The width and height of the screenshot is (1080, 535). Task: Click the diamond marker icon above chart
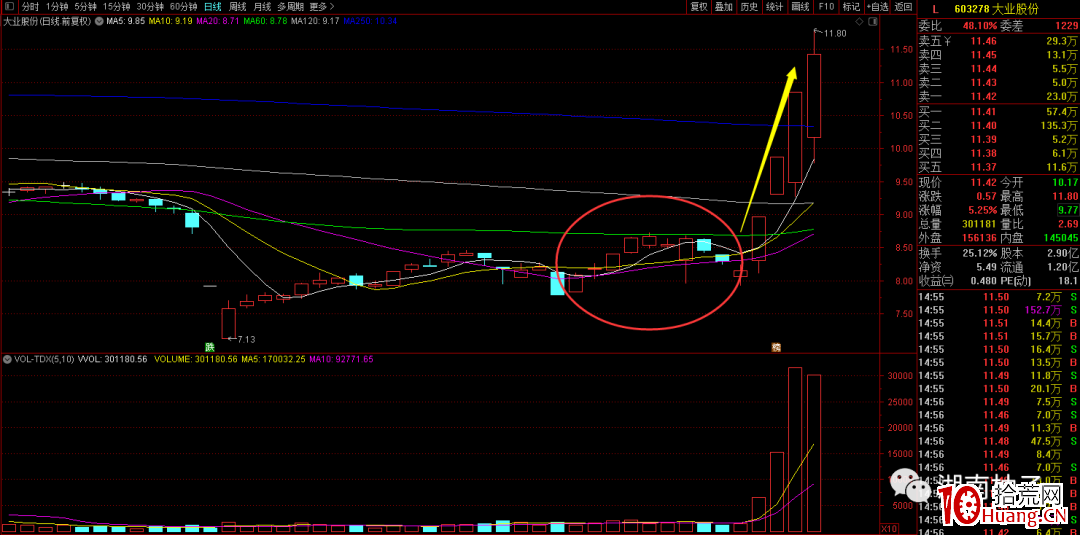858,23
